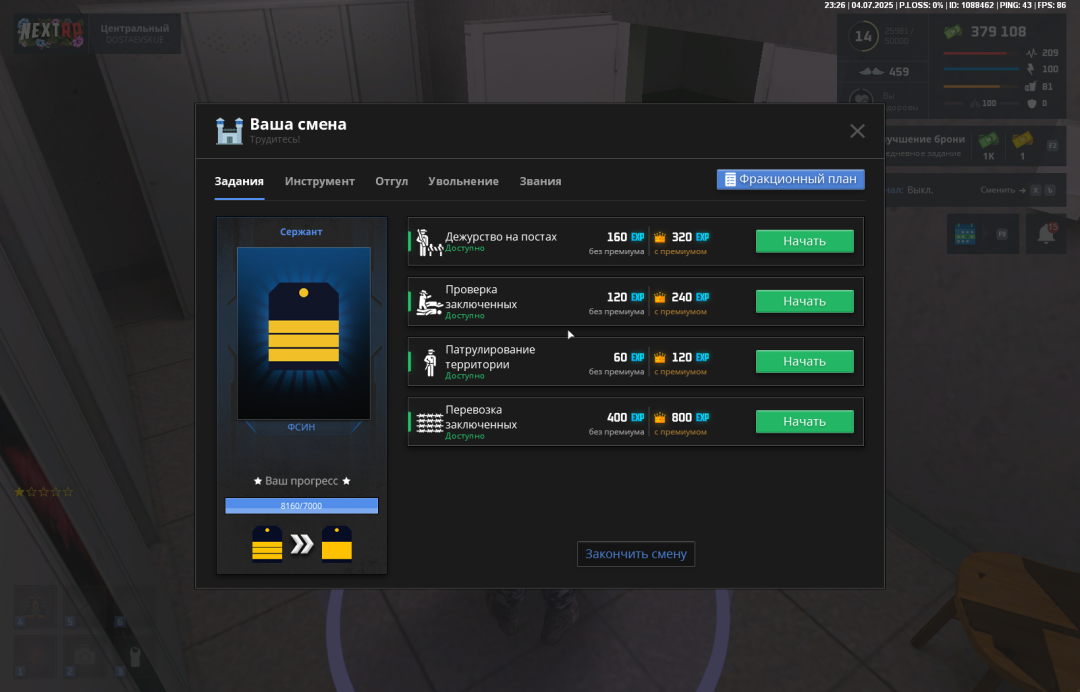Click the premium crown icon beside 800 EXP
This screenshot has width=1080, height=692.
(x=660, y=418)
